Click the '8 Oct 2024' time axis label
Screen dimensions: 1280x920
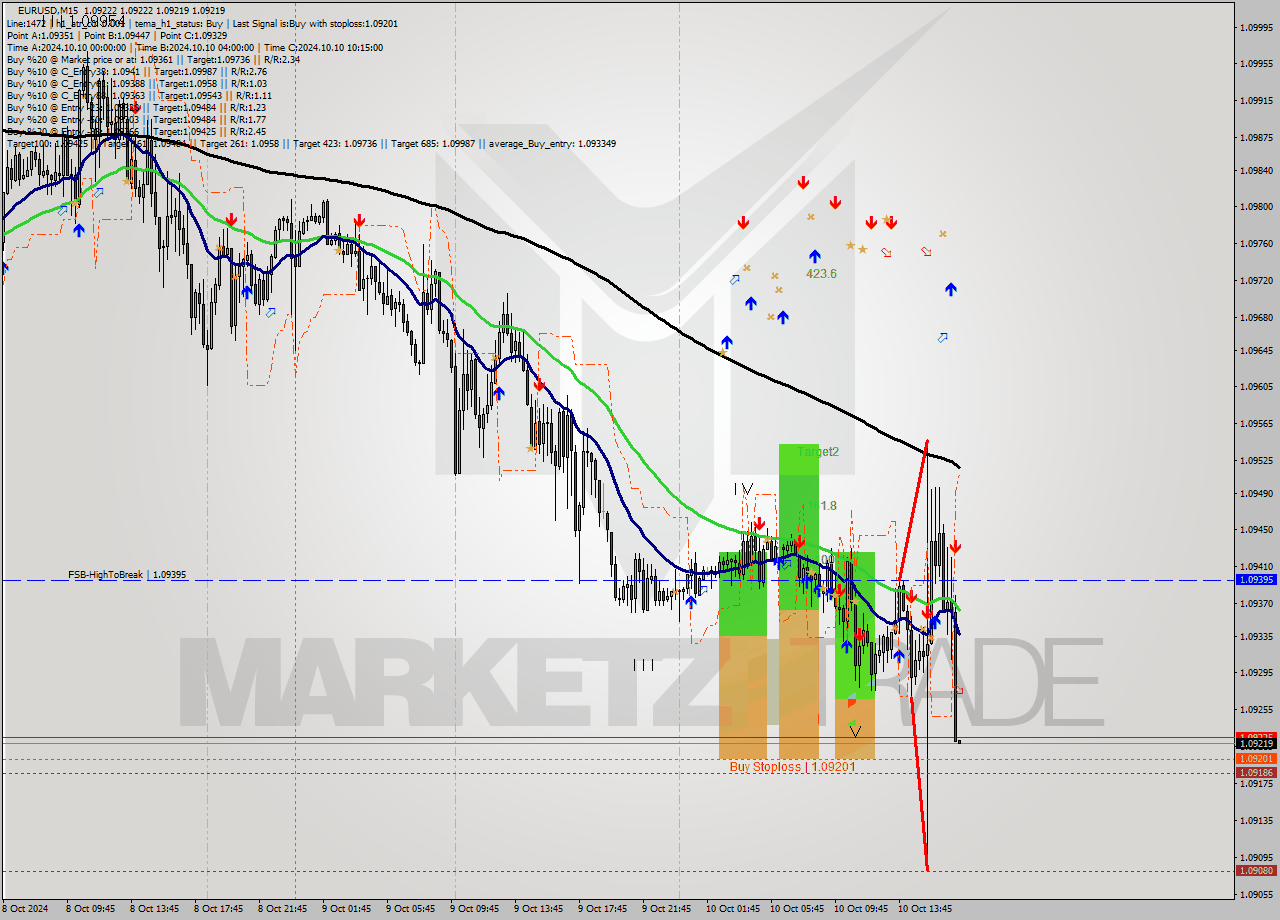[x=24, y=909]
